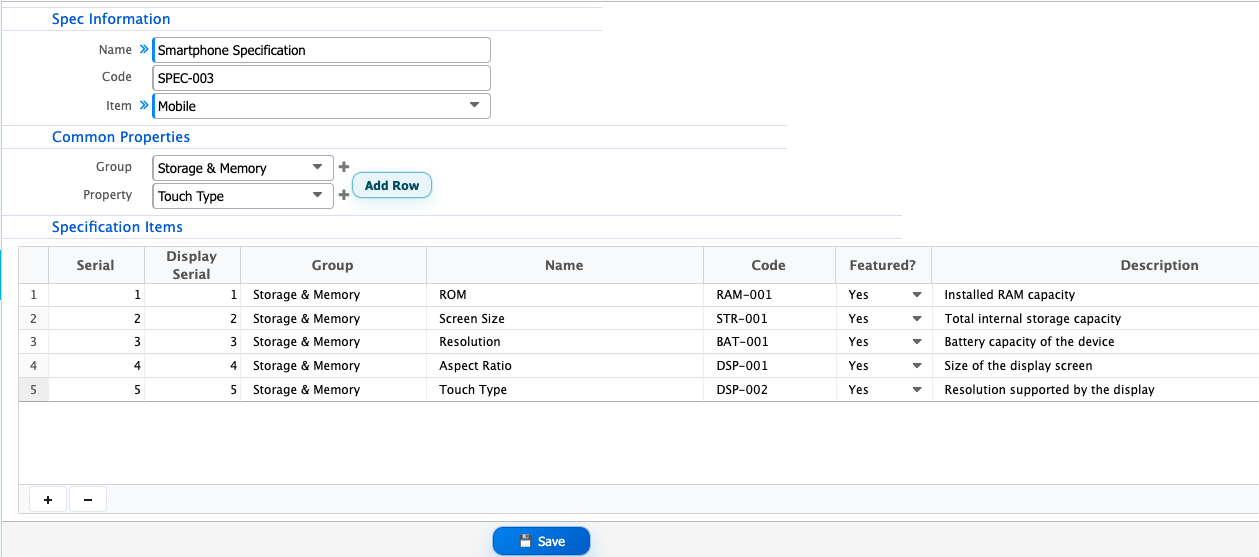Click the RAM-001 code cell
The height and width of the screenshot is (557, 1259).
[769, 295]
